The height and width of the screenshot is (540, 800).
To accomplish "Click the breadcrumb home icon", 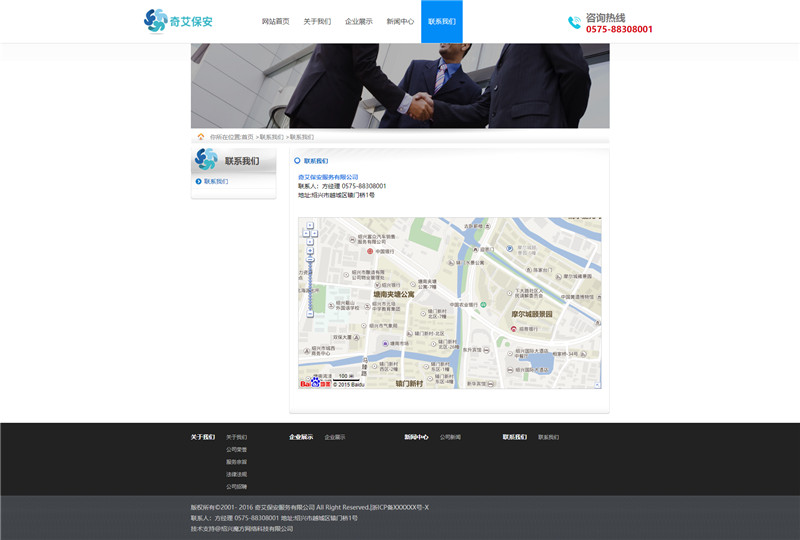I will (201, 137).
